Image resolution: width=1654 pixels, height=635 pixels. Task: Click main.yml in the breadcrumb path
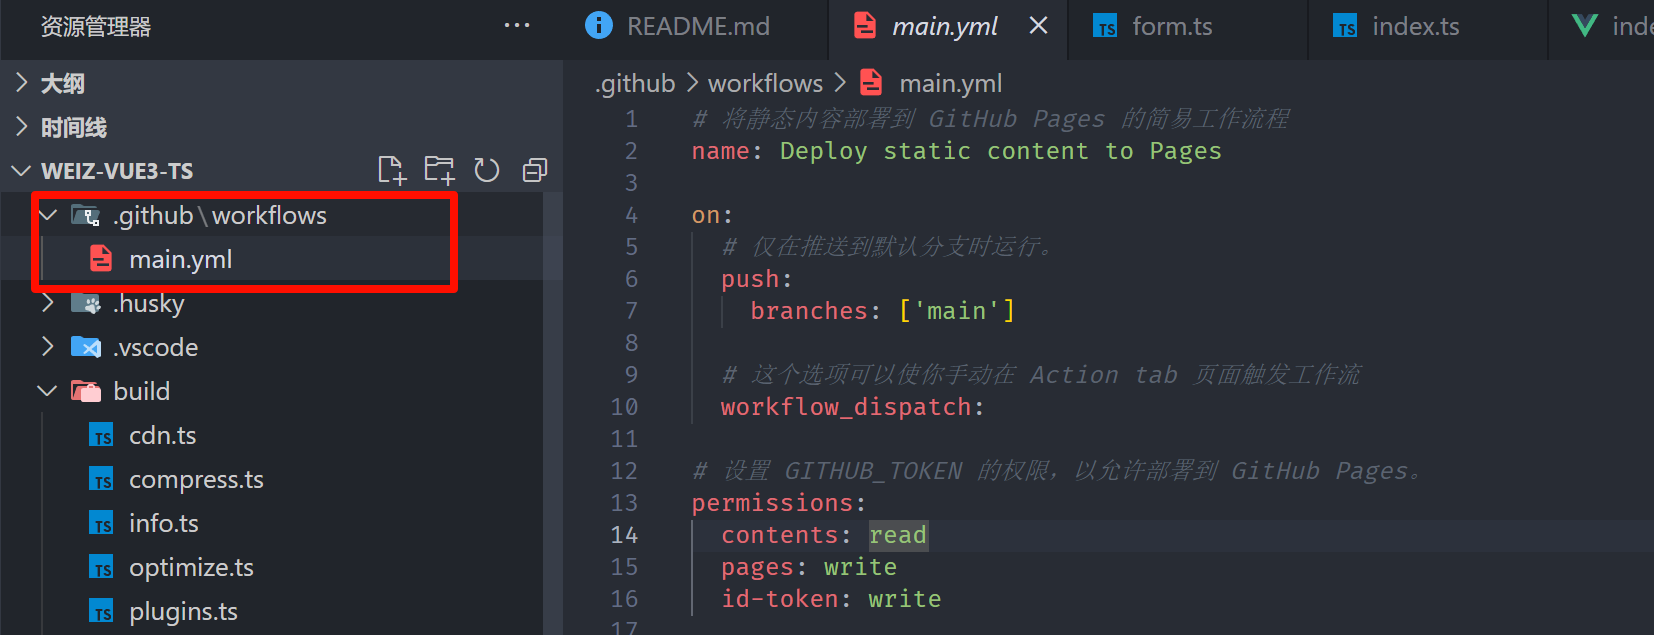click(x=950, y=83)
